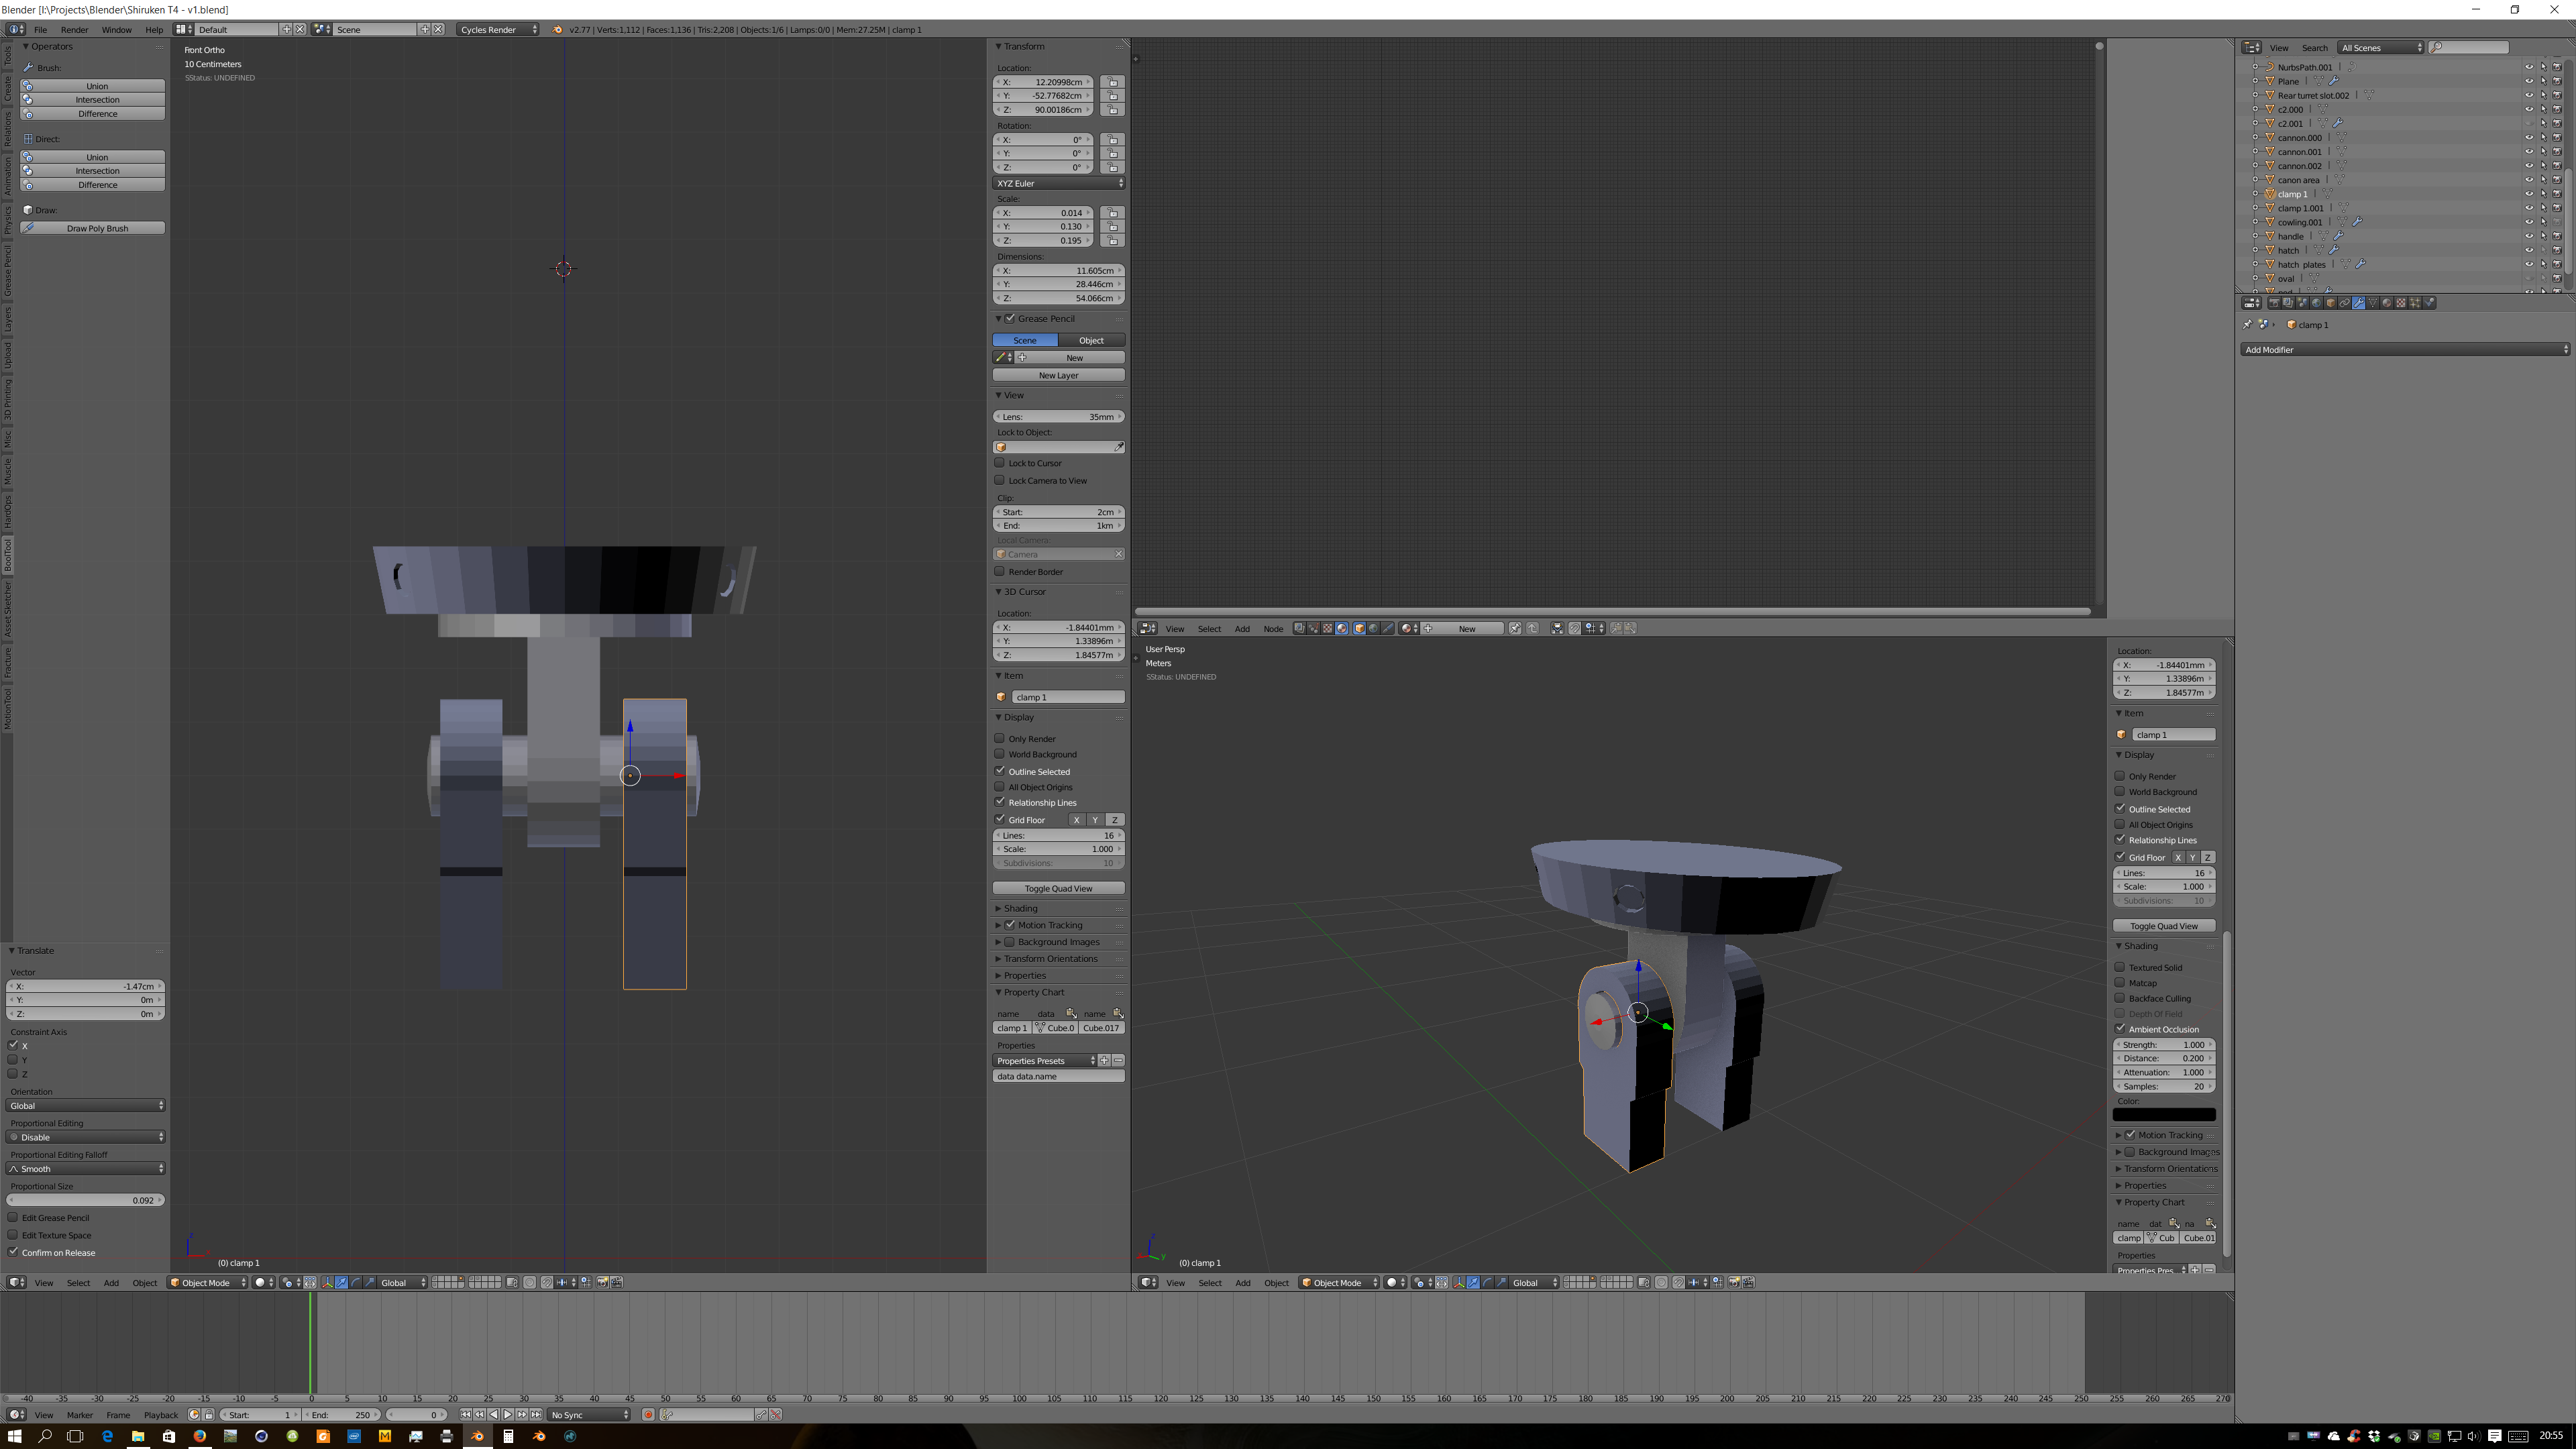Render OpenGL animation clapper in front view header
Viewport: 2576px width, 1449px height.
pyautogui.click(x=616, y=1282)
